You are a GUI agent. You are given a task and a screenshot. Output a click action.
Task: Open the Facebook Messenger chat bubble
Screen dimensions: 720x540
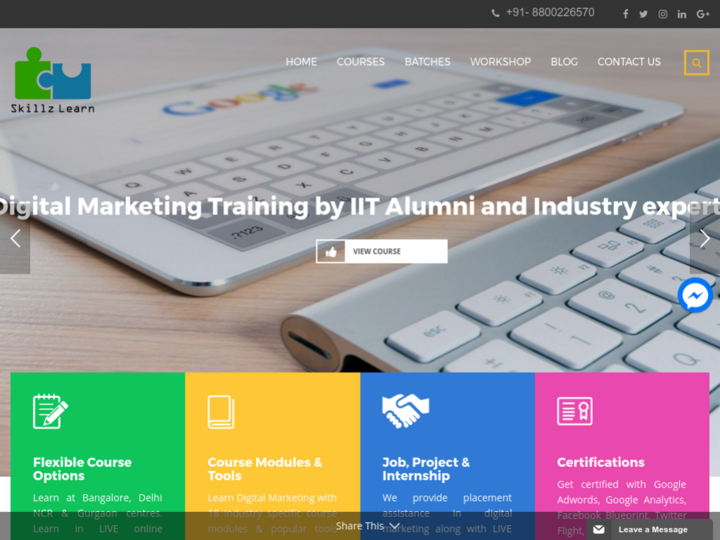(x=695, y=295)
